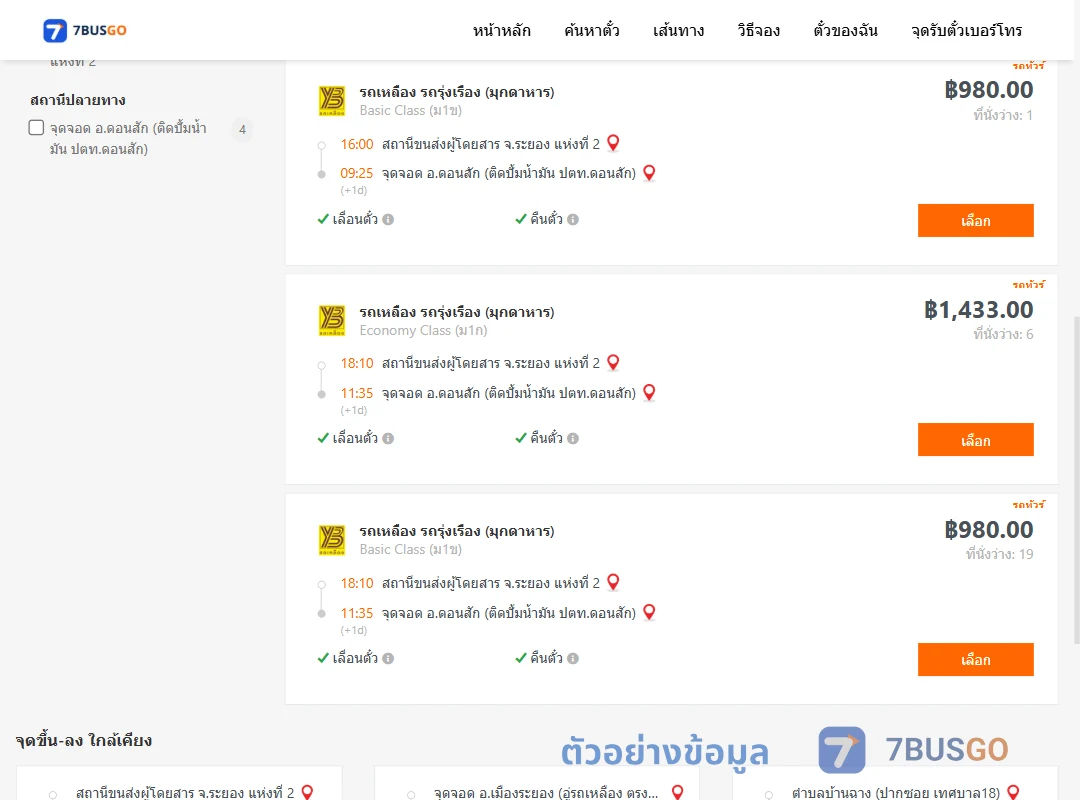Select the 18:10 Basic Class trip with 19 seats
The height and width of the screenshot is (800, 1080).
click(975, 659)
